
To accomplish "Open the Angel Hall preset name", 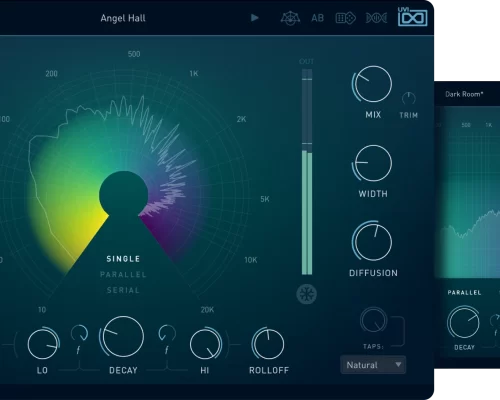I will [x=123, y=18].
